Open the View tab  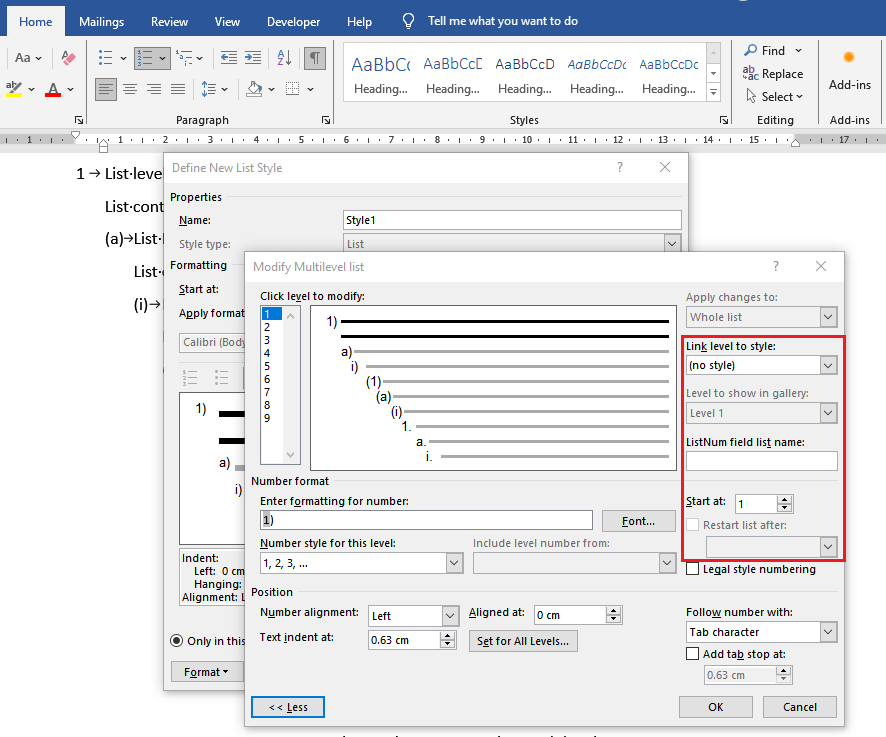(227, 21)
